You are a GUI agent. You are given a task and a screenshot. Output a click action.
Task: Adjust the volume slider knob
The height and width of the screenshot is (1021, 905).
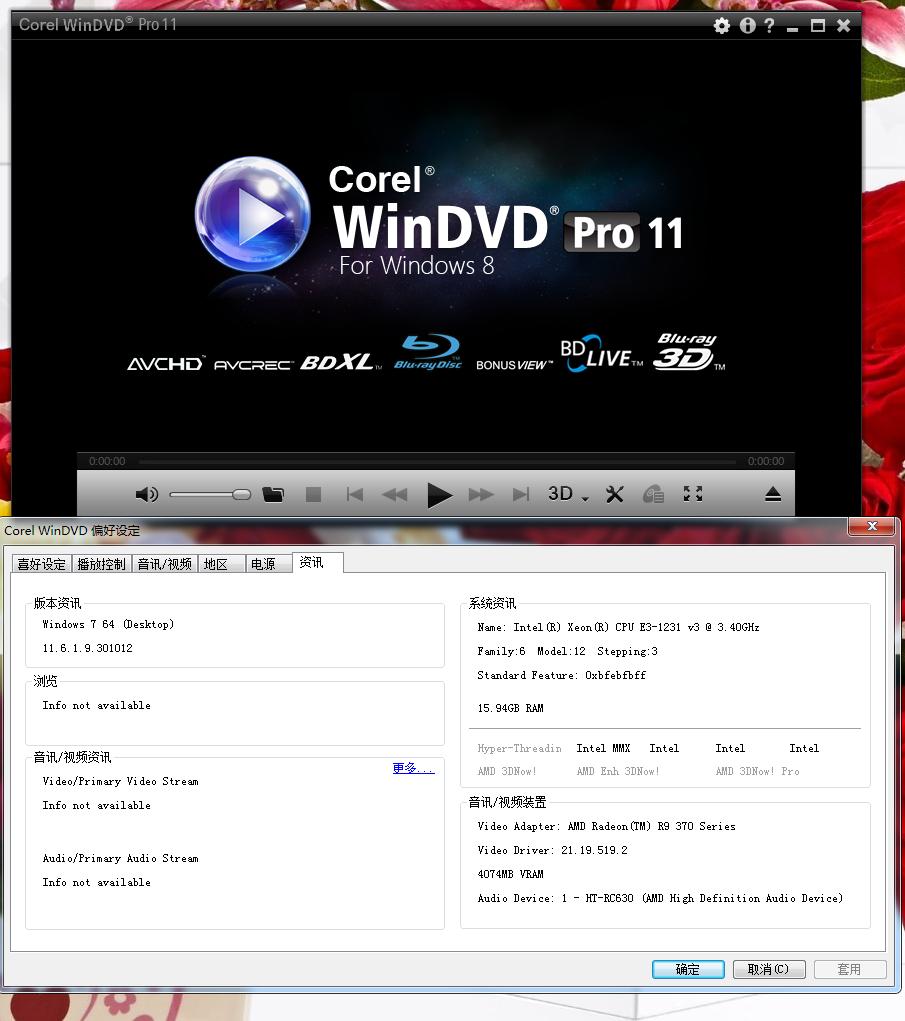242,494
